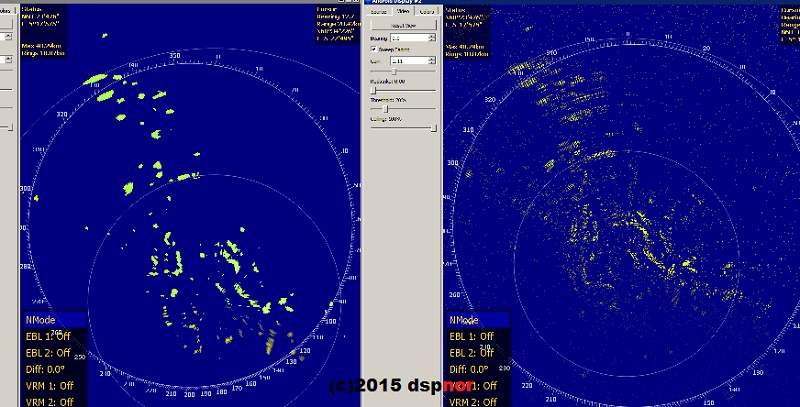Select the Colours tab in middle panel

coord(426,12)
